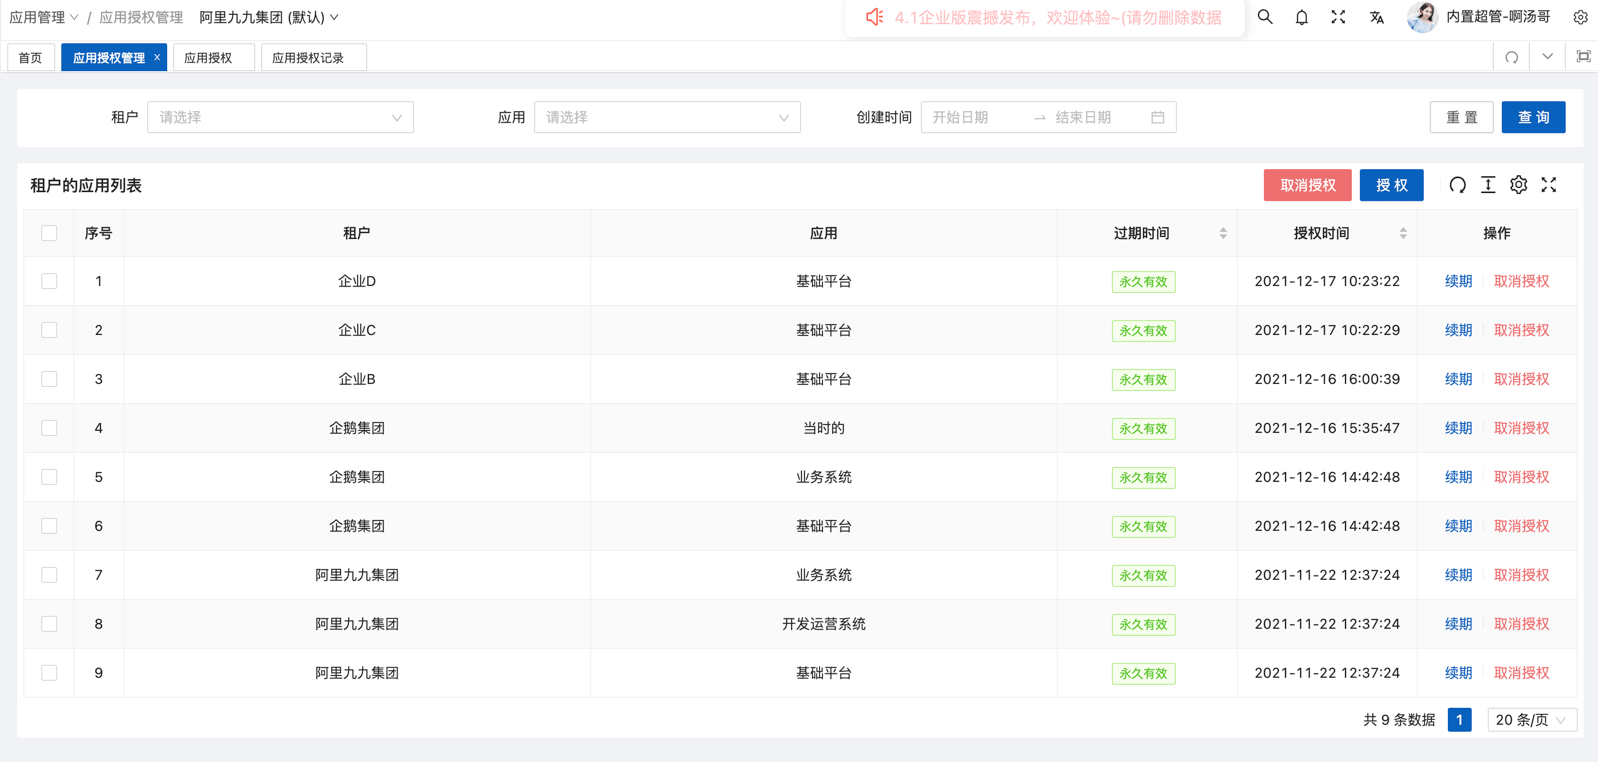Switch to the 应用授权记录 tab
The width and height of the screenshot is (1598, 762).
tap(308, 58)
